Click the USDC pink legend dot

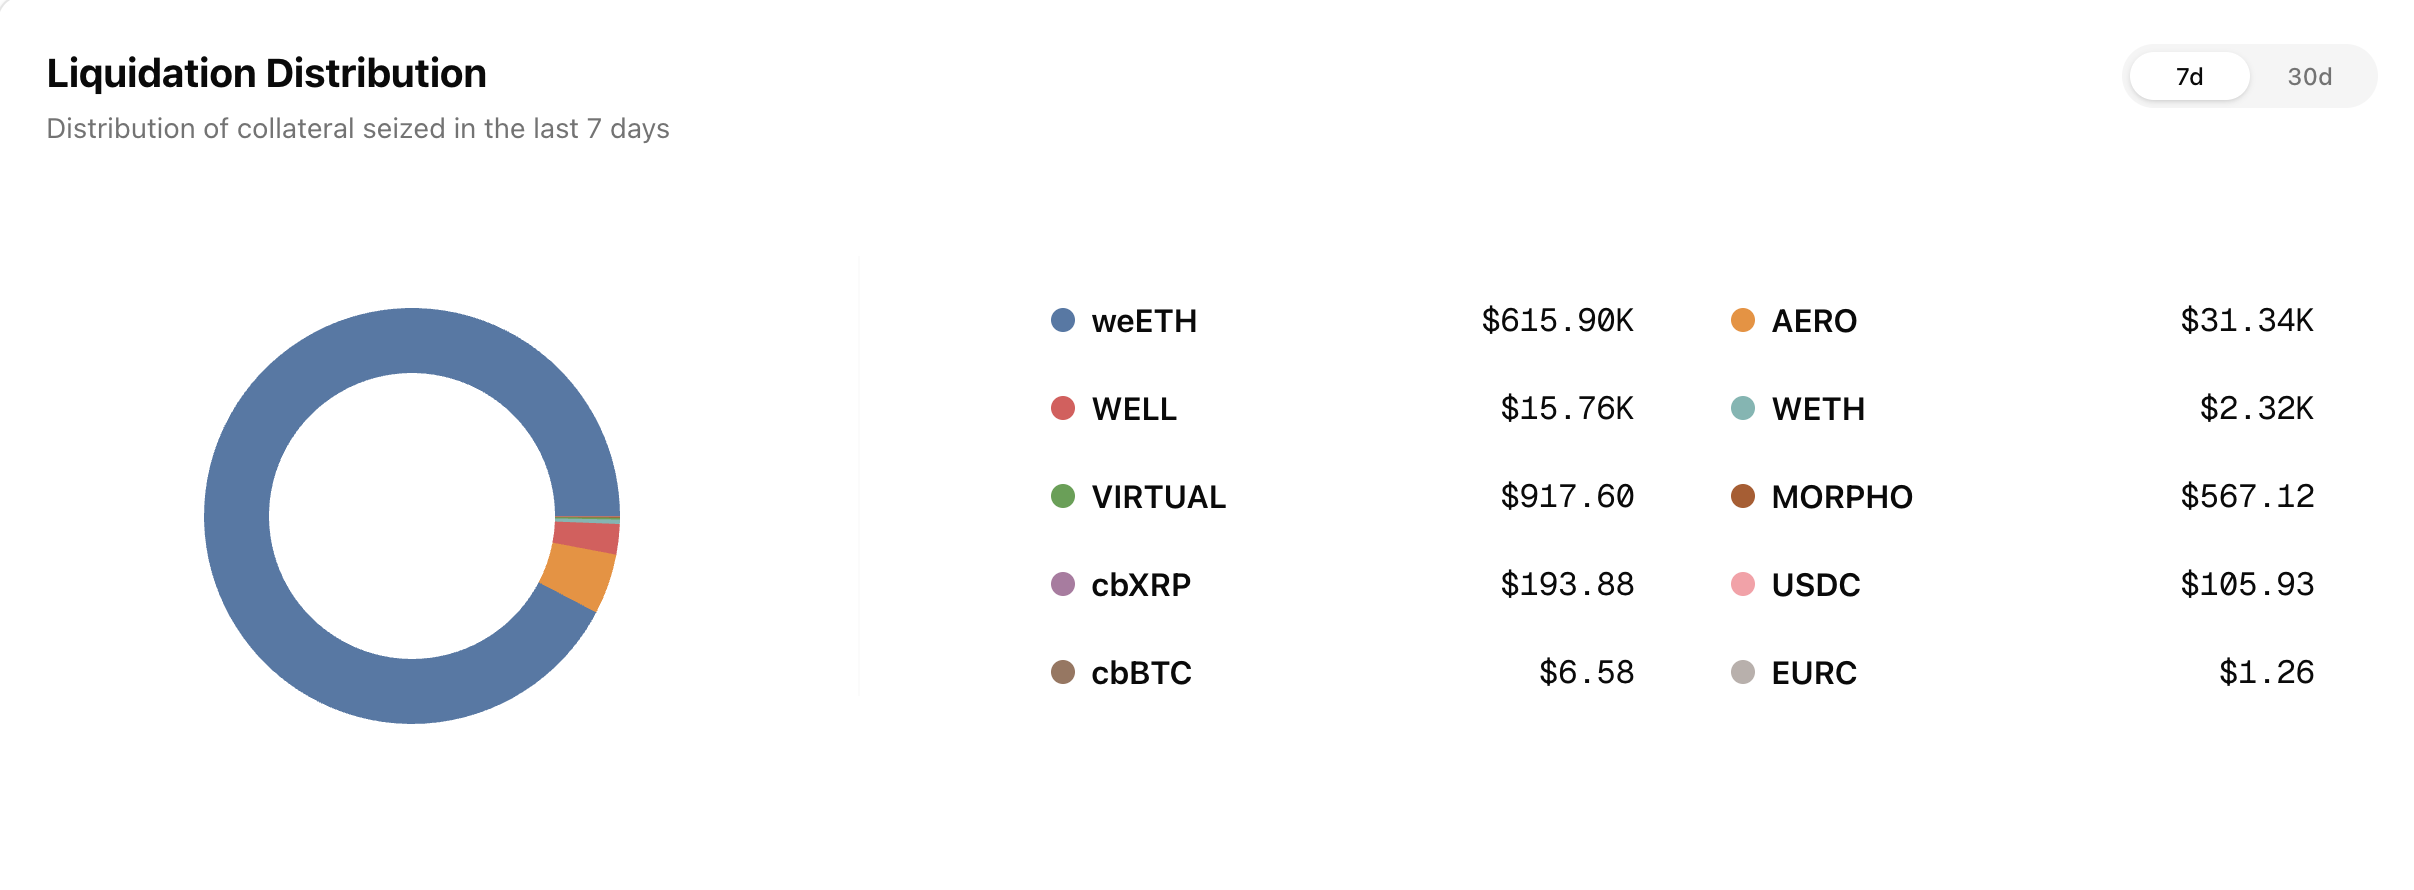pyautogui.click(x=1743, y=584)
